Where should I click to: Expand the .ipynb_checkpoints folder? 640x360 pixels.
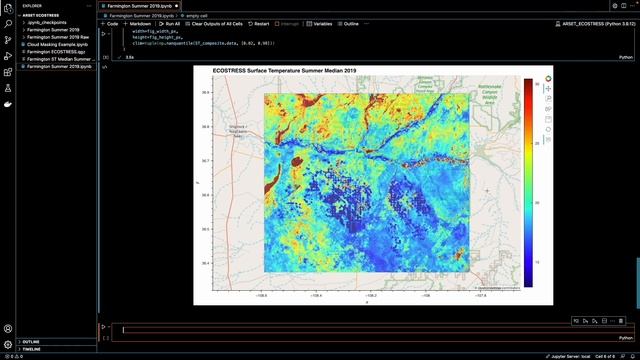pos(47,22)
